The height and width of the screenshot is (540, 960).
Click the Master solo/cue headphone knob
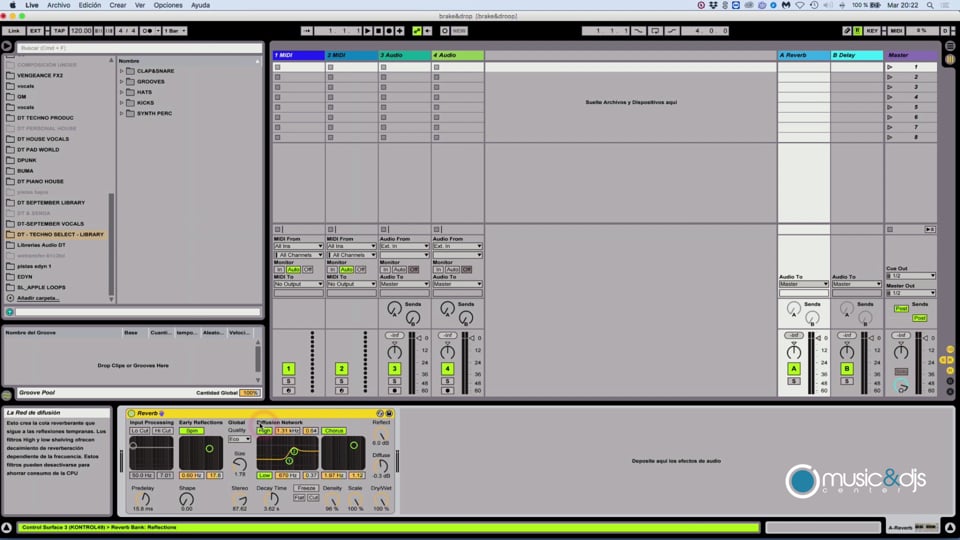(x=901, y=386)
